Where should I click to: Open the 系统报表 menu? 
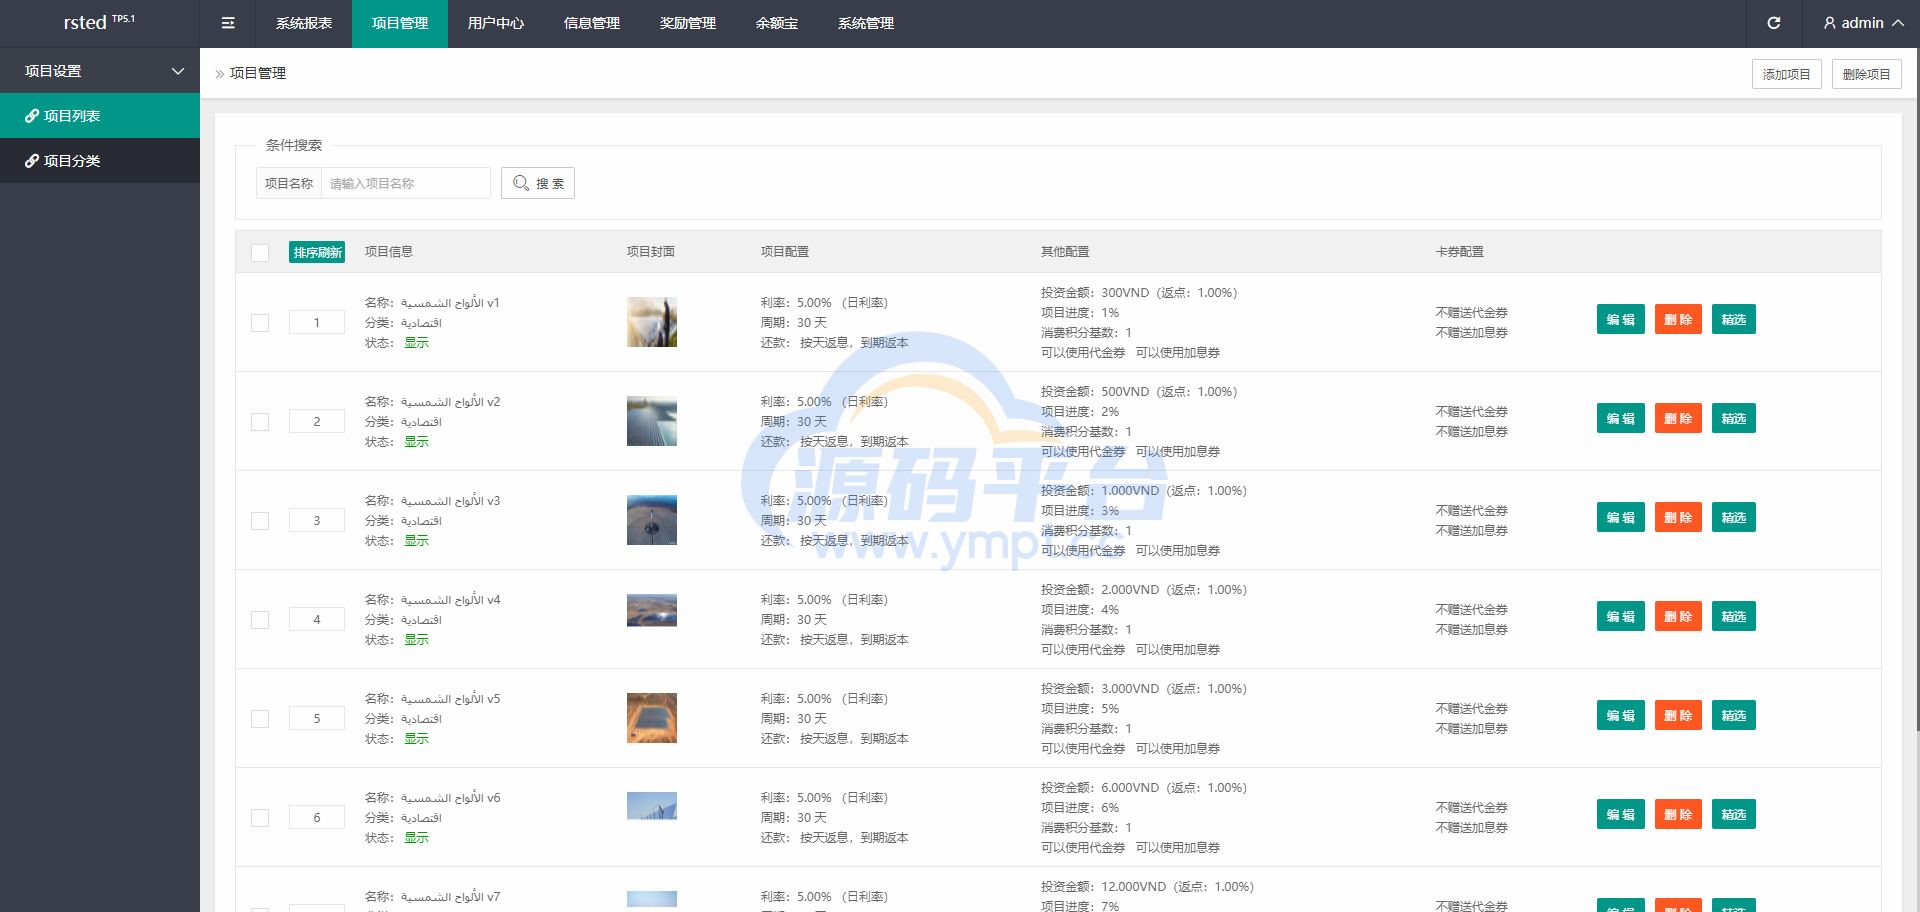tap(304, 23)
